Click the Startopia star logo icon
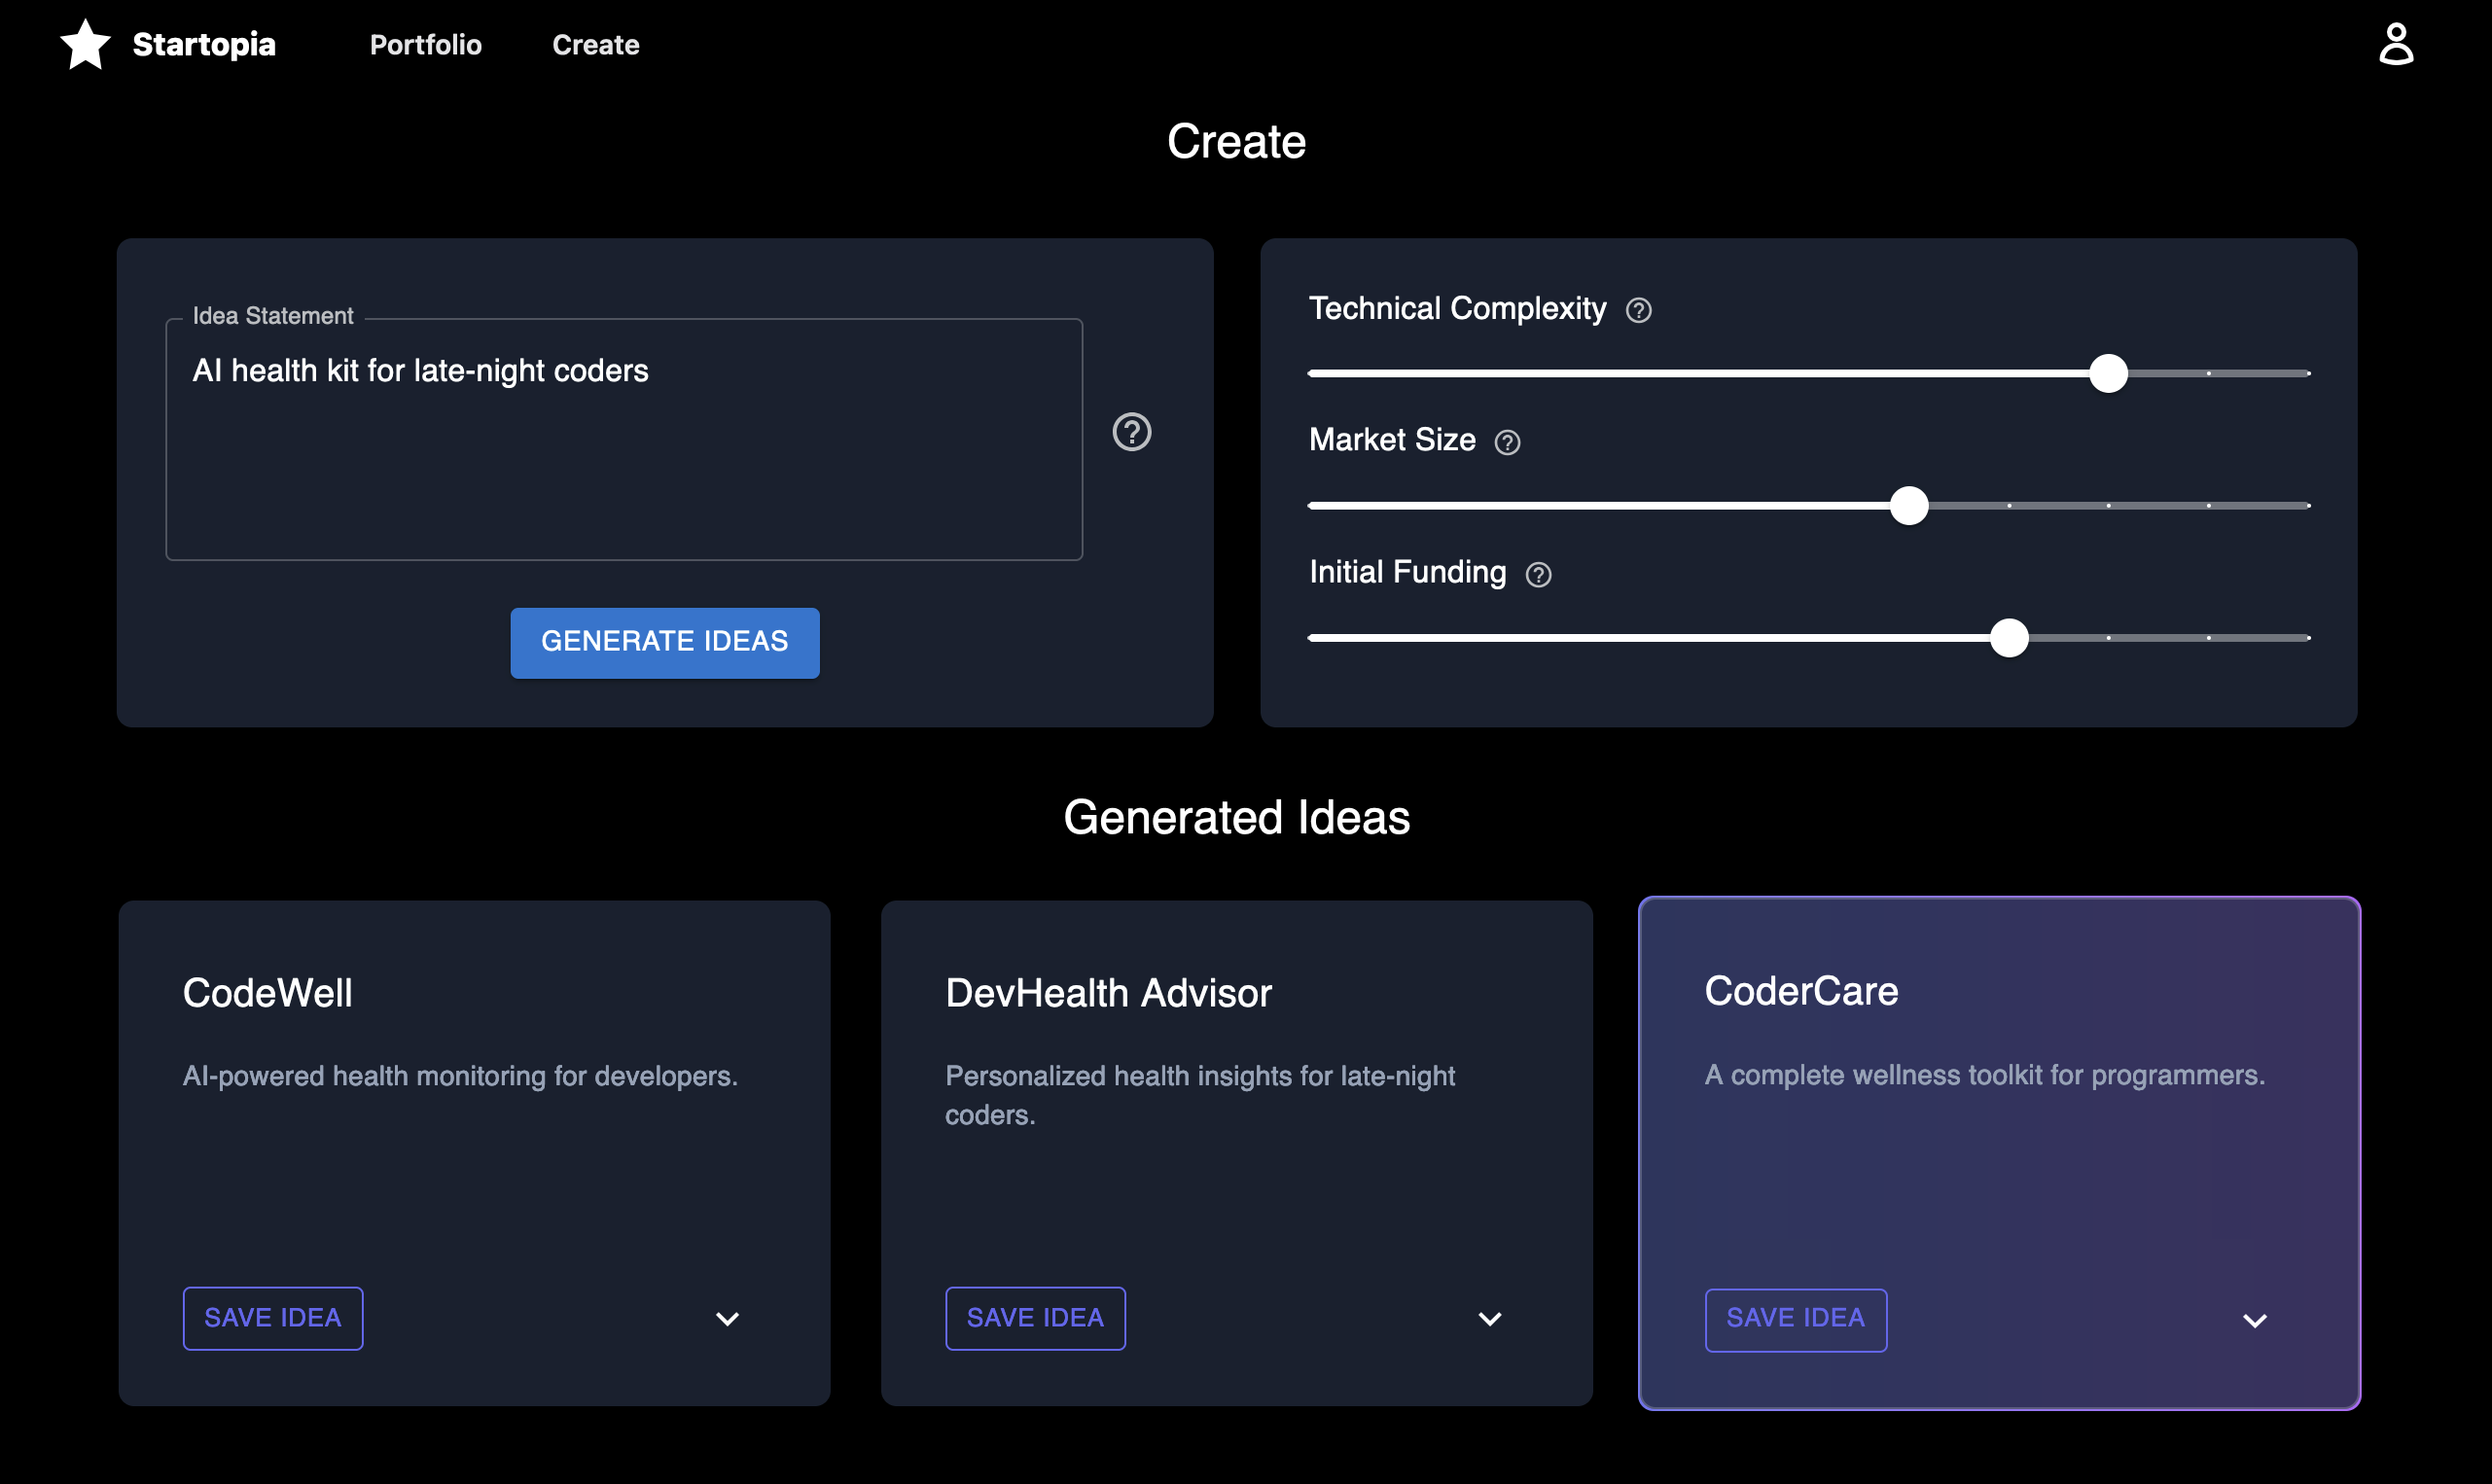The height and width of the screenshot is (1484, 2492). (x=86, y=45)
